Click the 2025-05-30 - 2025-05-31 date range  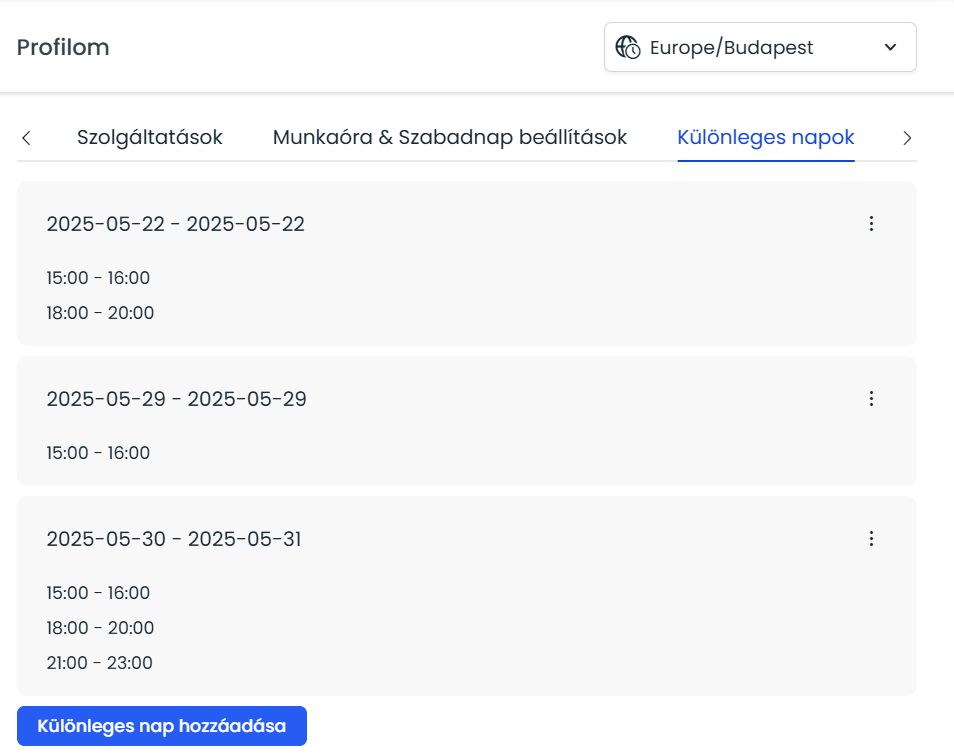tap(174, 539)
